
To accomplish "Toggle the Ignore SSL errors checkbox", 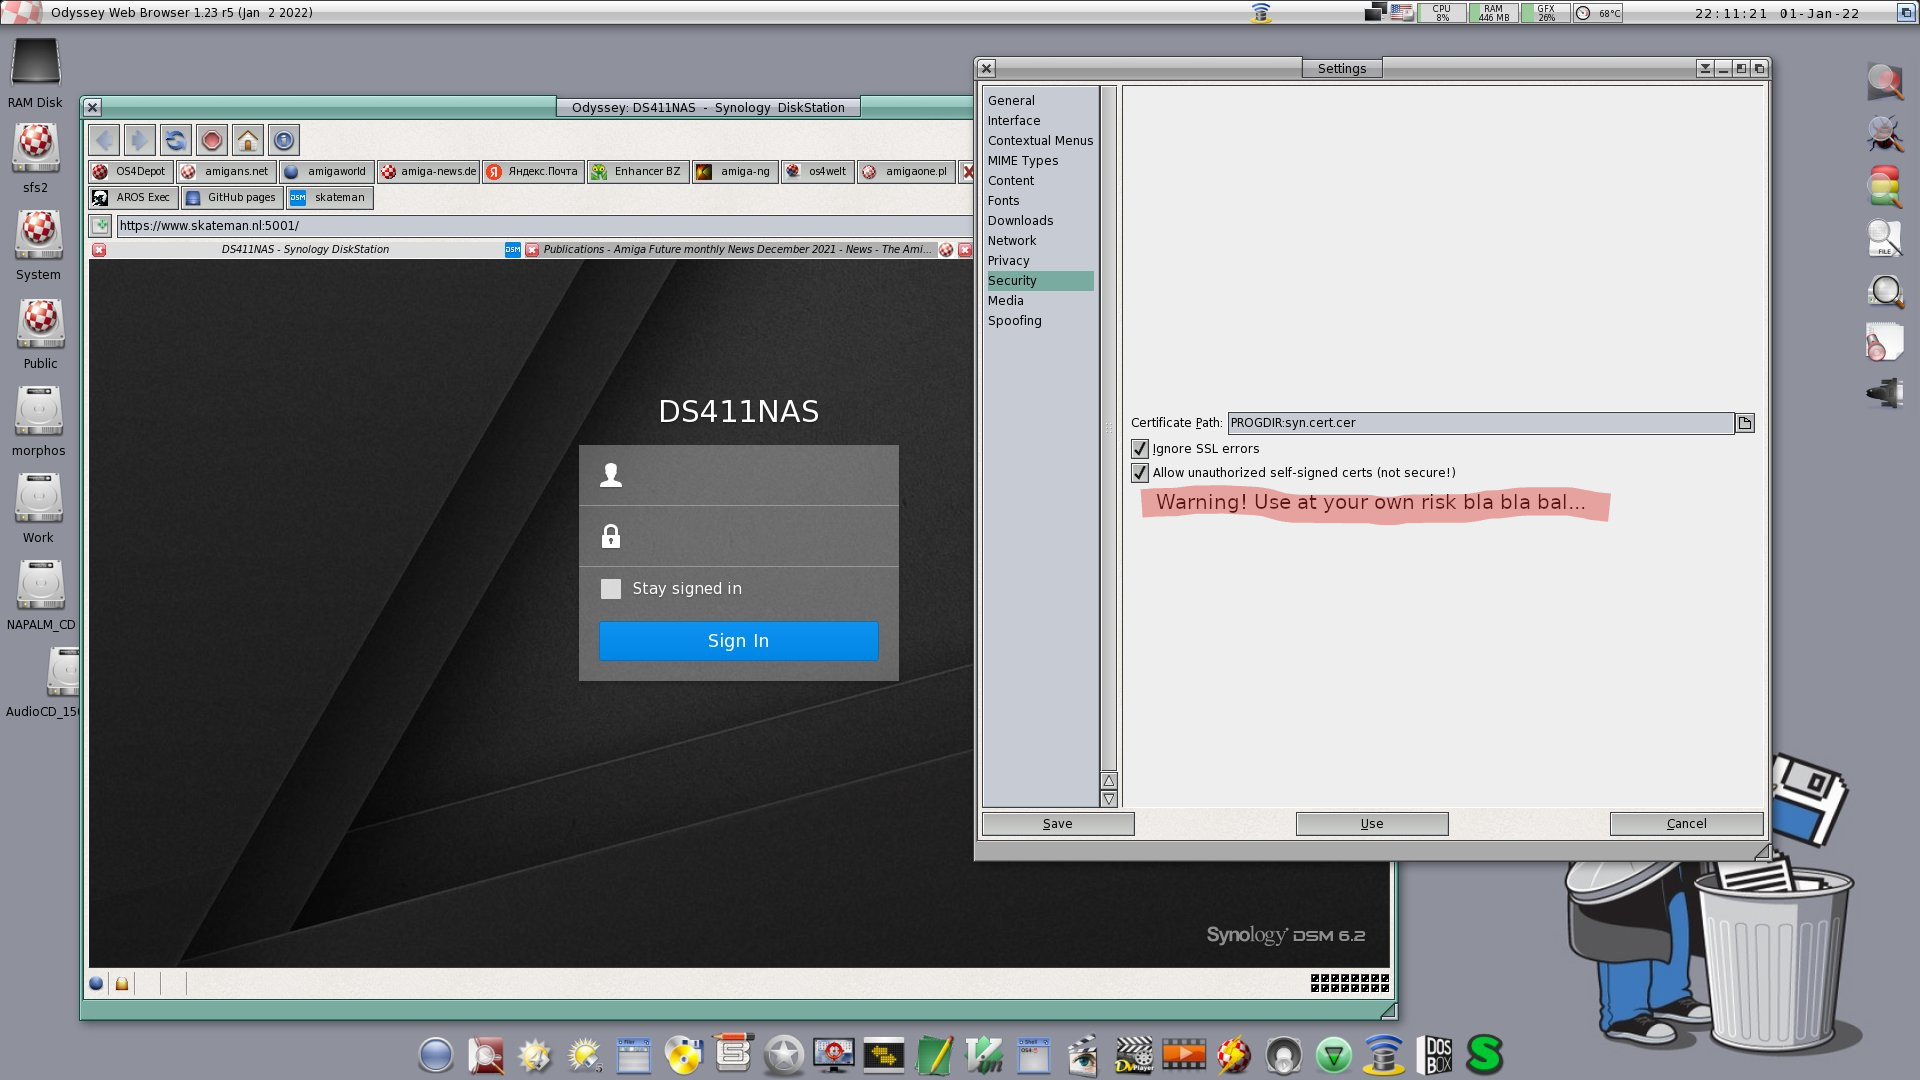I will [x=1139, y=449].
